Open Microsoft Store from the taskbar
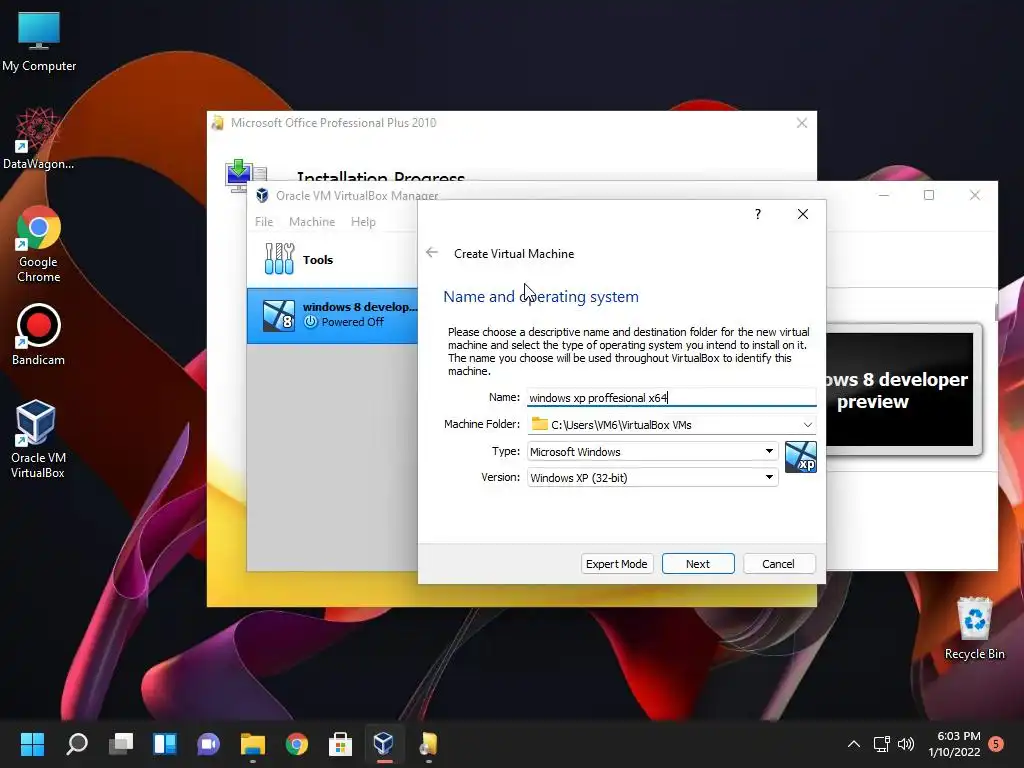The width and height of the screenshot is (1024, 768). point(340,744)
